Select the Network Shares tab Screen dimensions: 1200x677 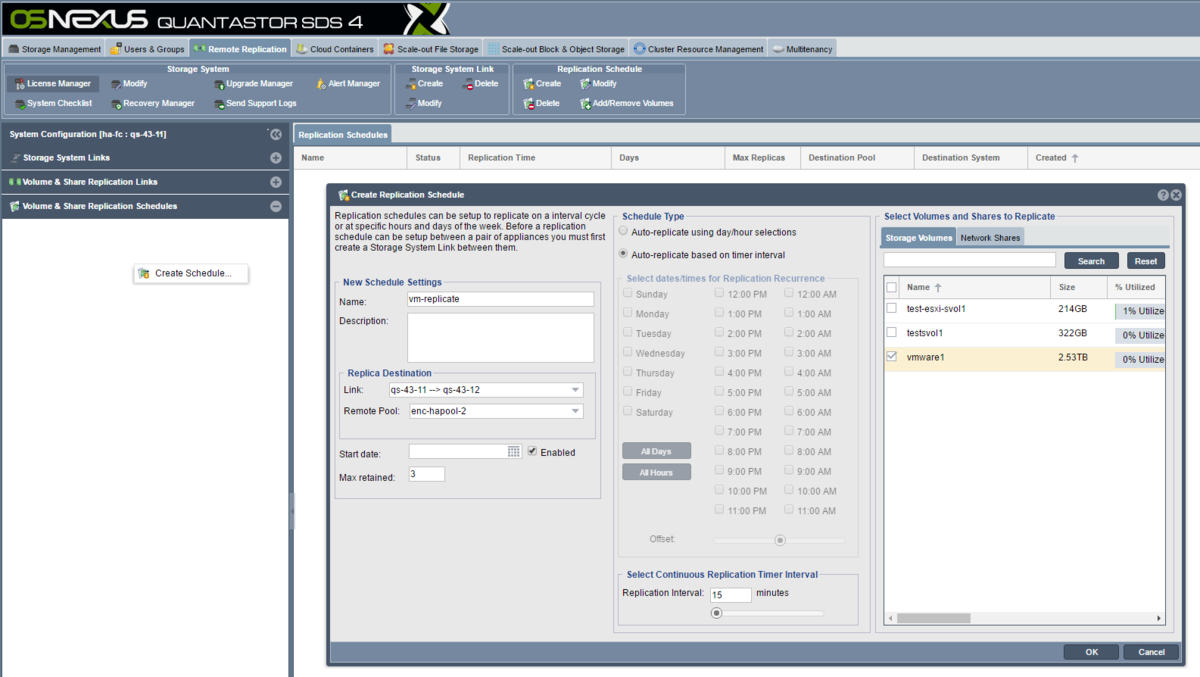[x=990, y=238]
